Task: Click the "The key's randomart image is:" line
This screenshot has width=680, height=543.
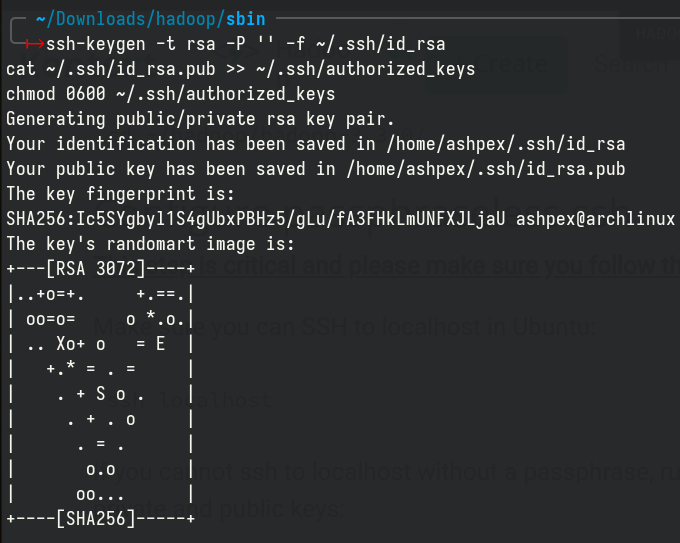Action: (x=150, y=243)
